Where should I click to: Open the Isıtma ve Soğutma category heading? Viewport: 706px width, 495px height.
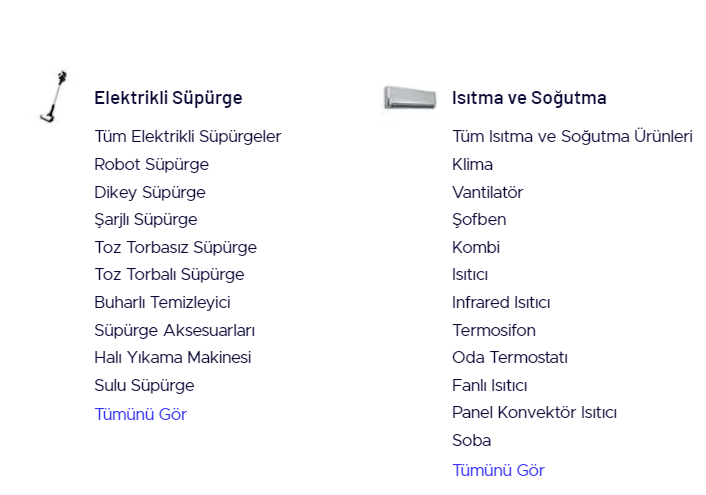(x=529, y=98)
